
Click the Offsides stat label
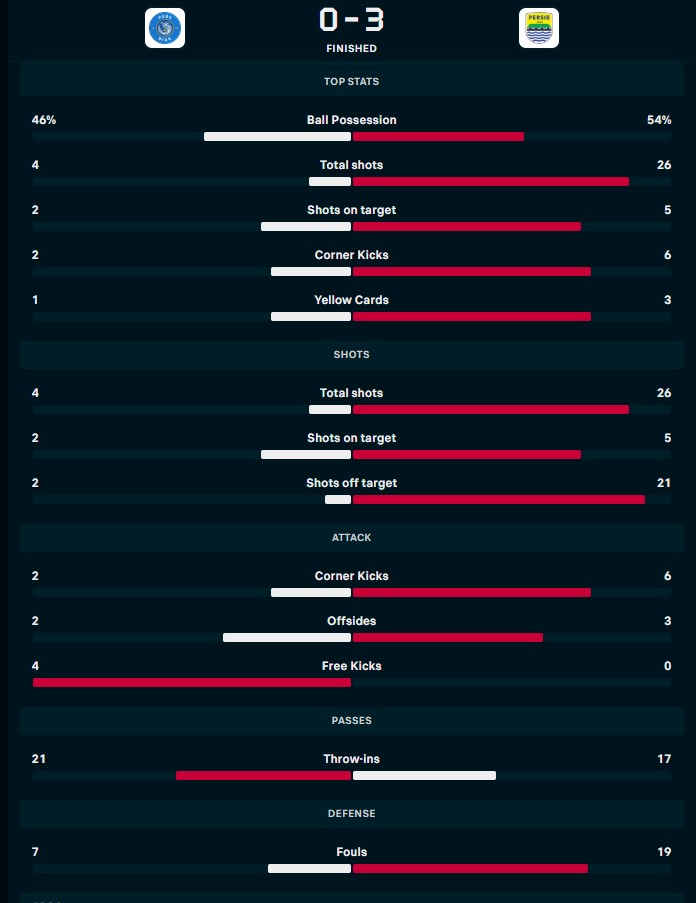[351, 621]
